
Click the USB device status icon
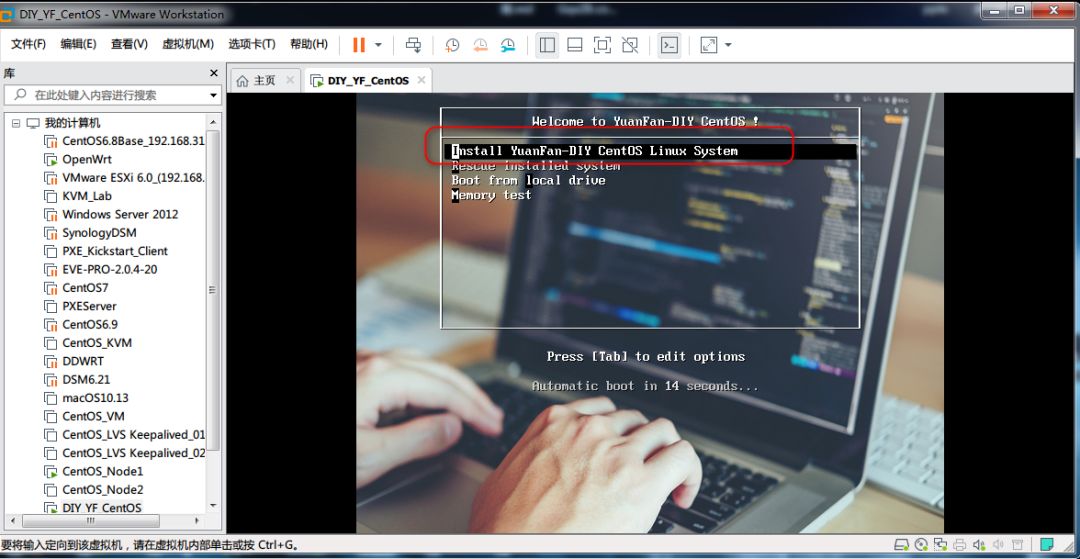click(x=1018, y=545)
